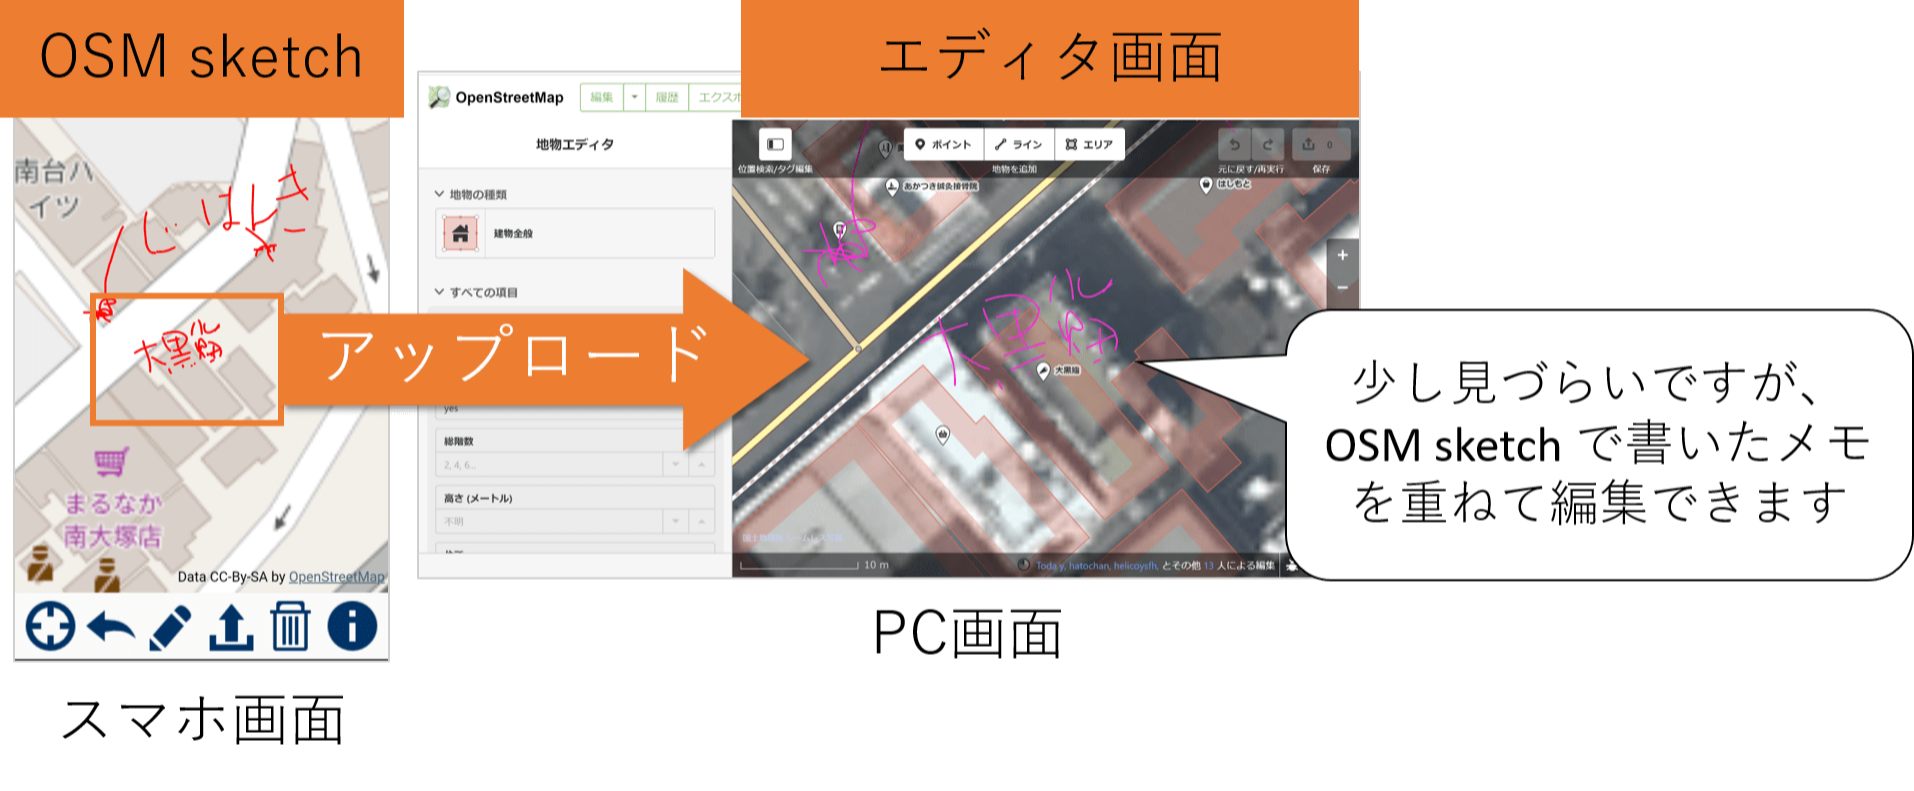Click the 総階数 input field
1914x791 pixels.
549,465
